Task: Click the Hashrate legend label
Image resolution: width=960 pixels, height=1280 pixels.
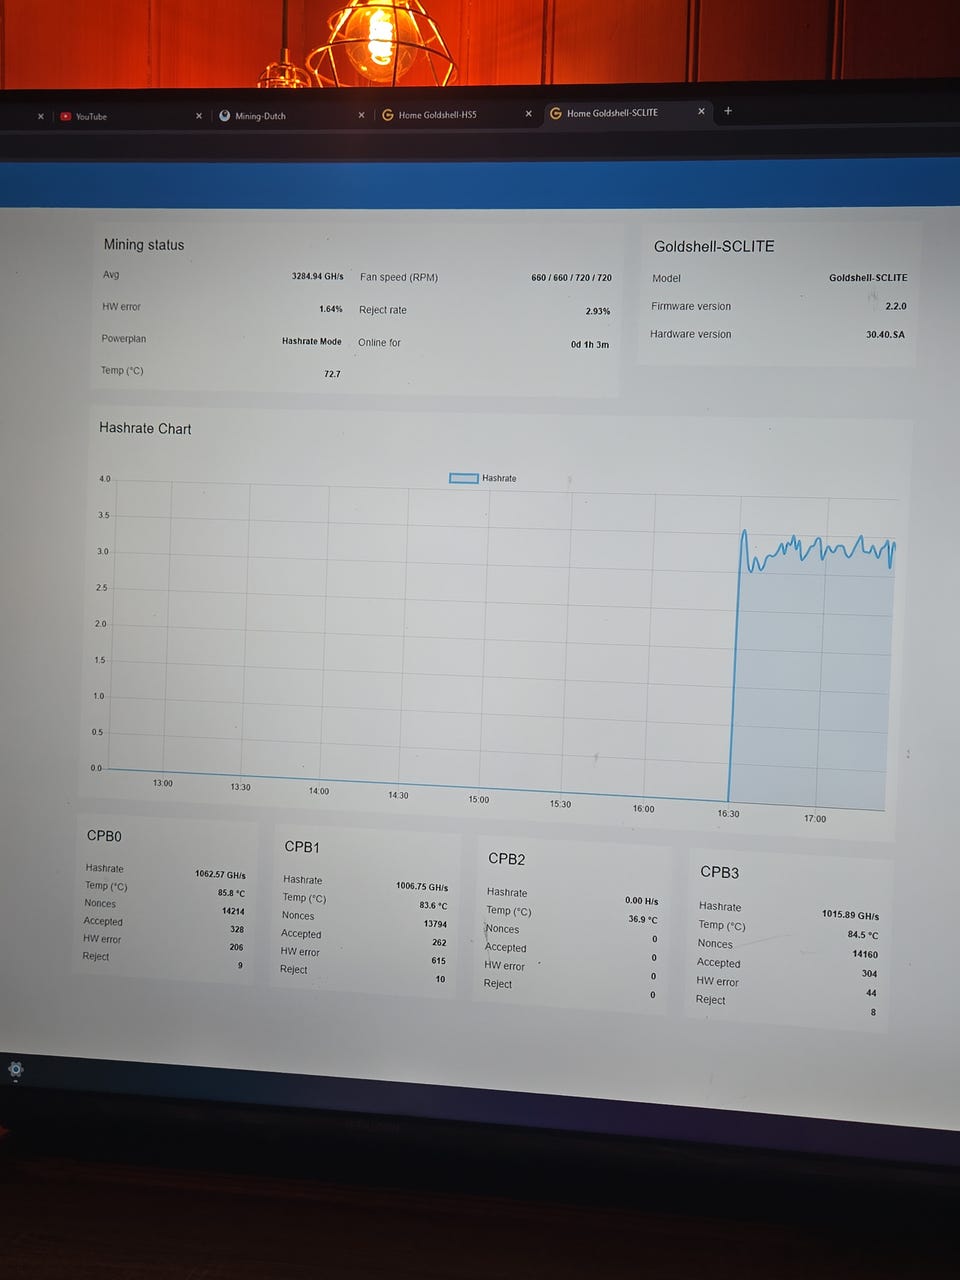Action: point(499,478)
